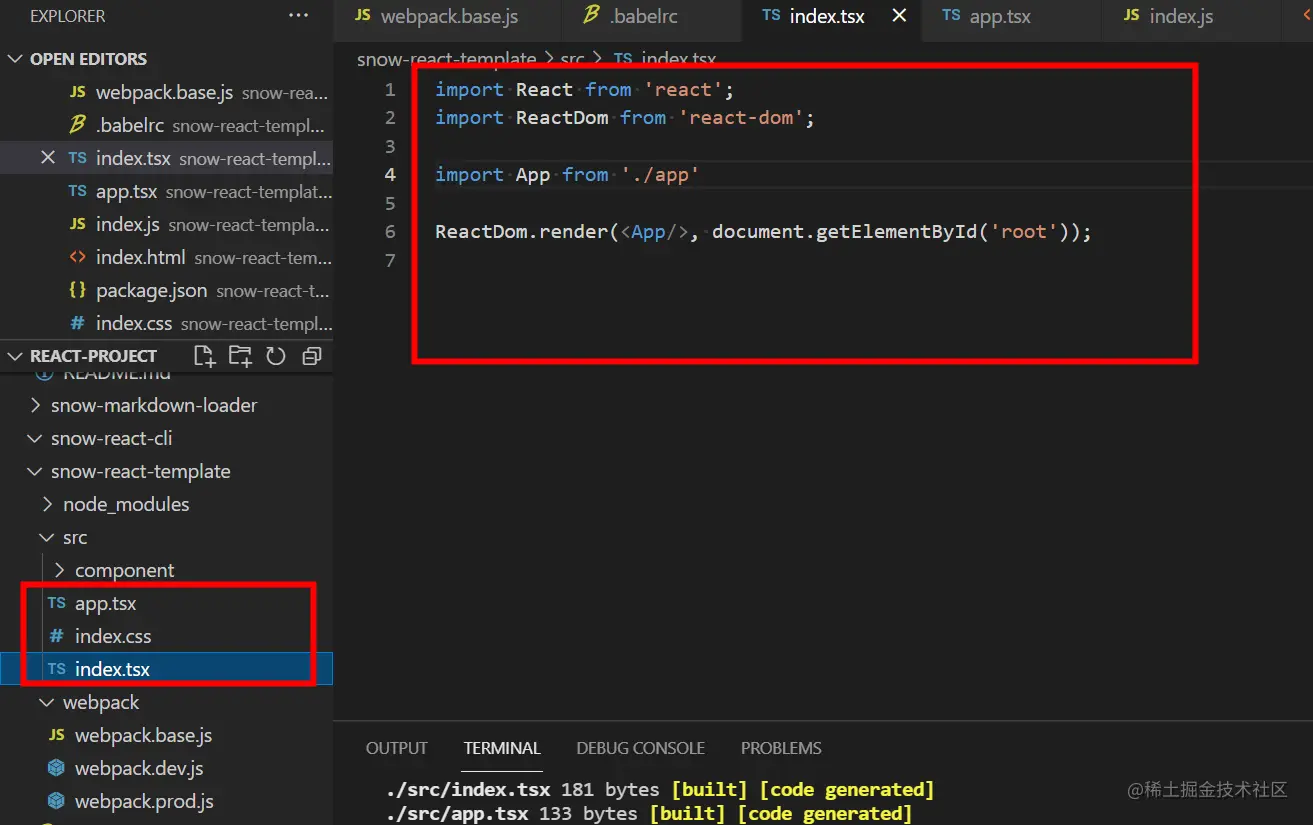Image resolution: width=1313 pixels, height=825 pixels.
Task: Click hash icon beside index.css in Open Editors
Action: coord(77,323)
